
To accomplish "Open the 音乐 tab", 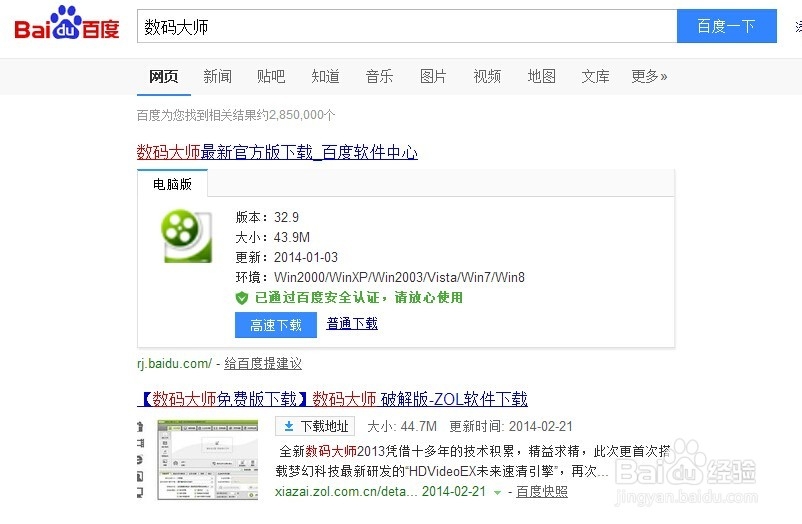I will [x=380, y=77].
